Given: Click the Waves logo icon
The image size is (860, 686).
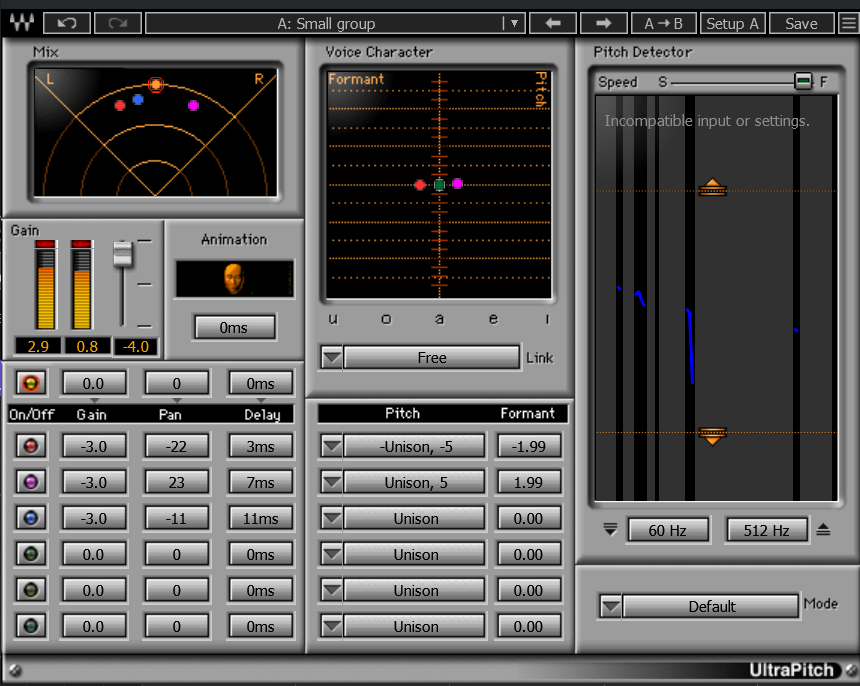Looking at the screenshot, I should (x=22, y=23).
